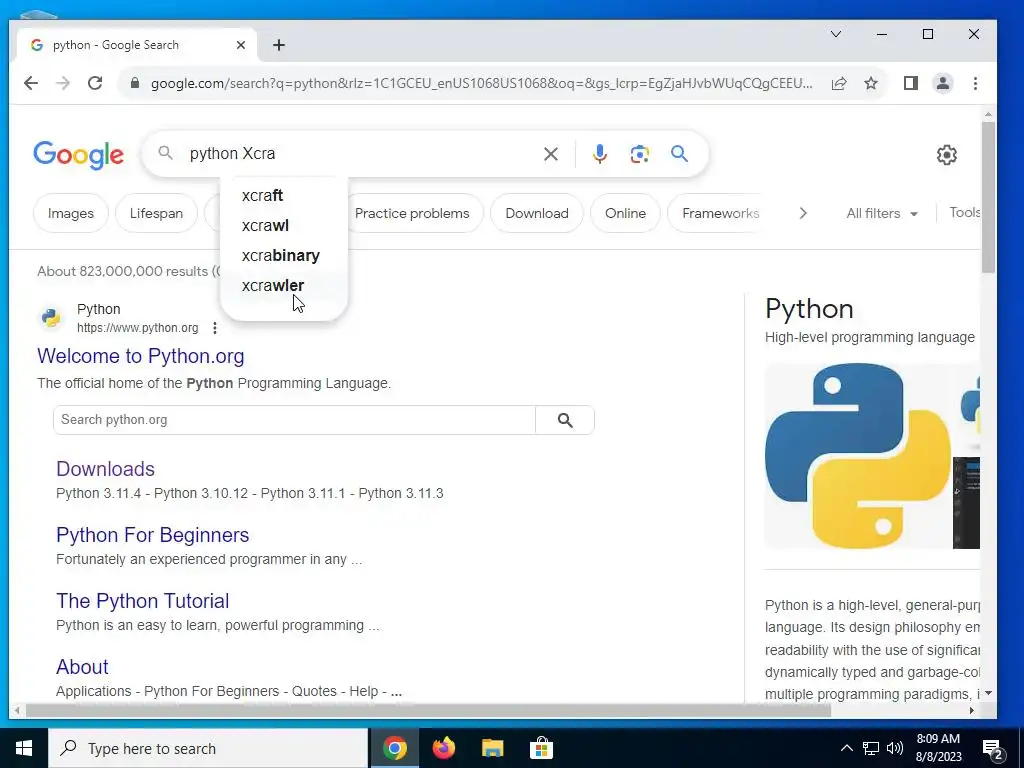The width and height of the screenshot is (1024, 768).
Task: Click the horizontal page scrollbar
Action: tap(428, 710)
